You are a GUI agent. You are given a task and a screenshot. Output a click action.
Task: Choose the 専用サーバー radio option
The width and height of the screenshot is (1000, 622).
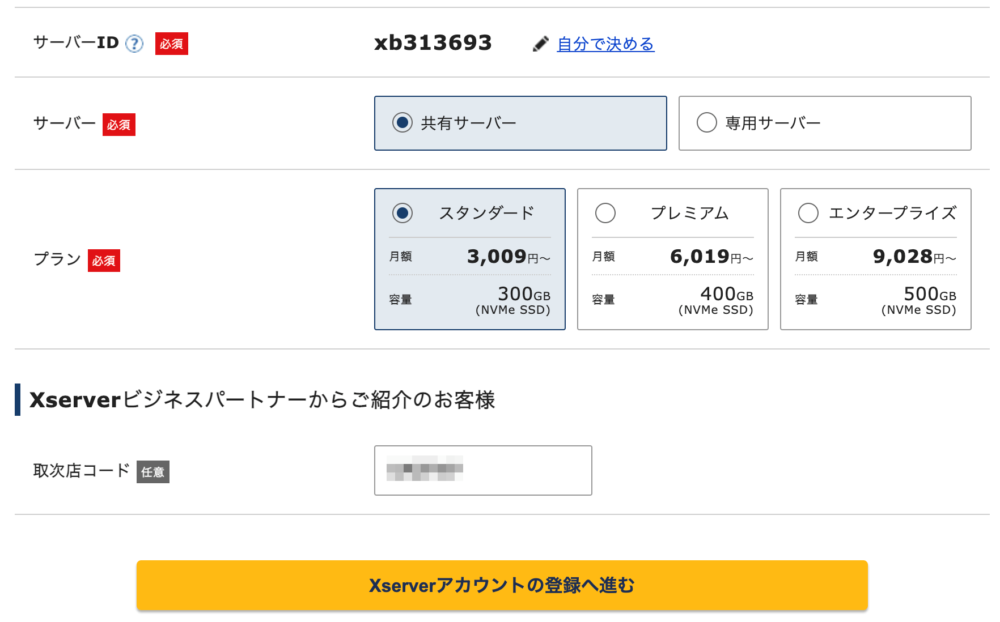707,122
